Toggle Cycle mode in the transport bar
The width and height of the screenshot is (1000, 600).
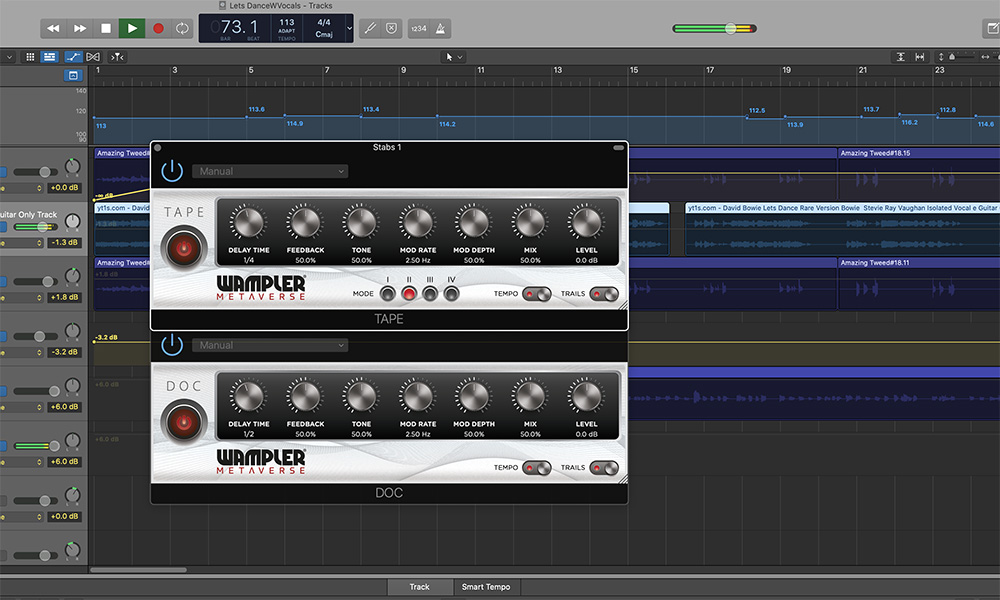tap(182, 28)
